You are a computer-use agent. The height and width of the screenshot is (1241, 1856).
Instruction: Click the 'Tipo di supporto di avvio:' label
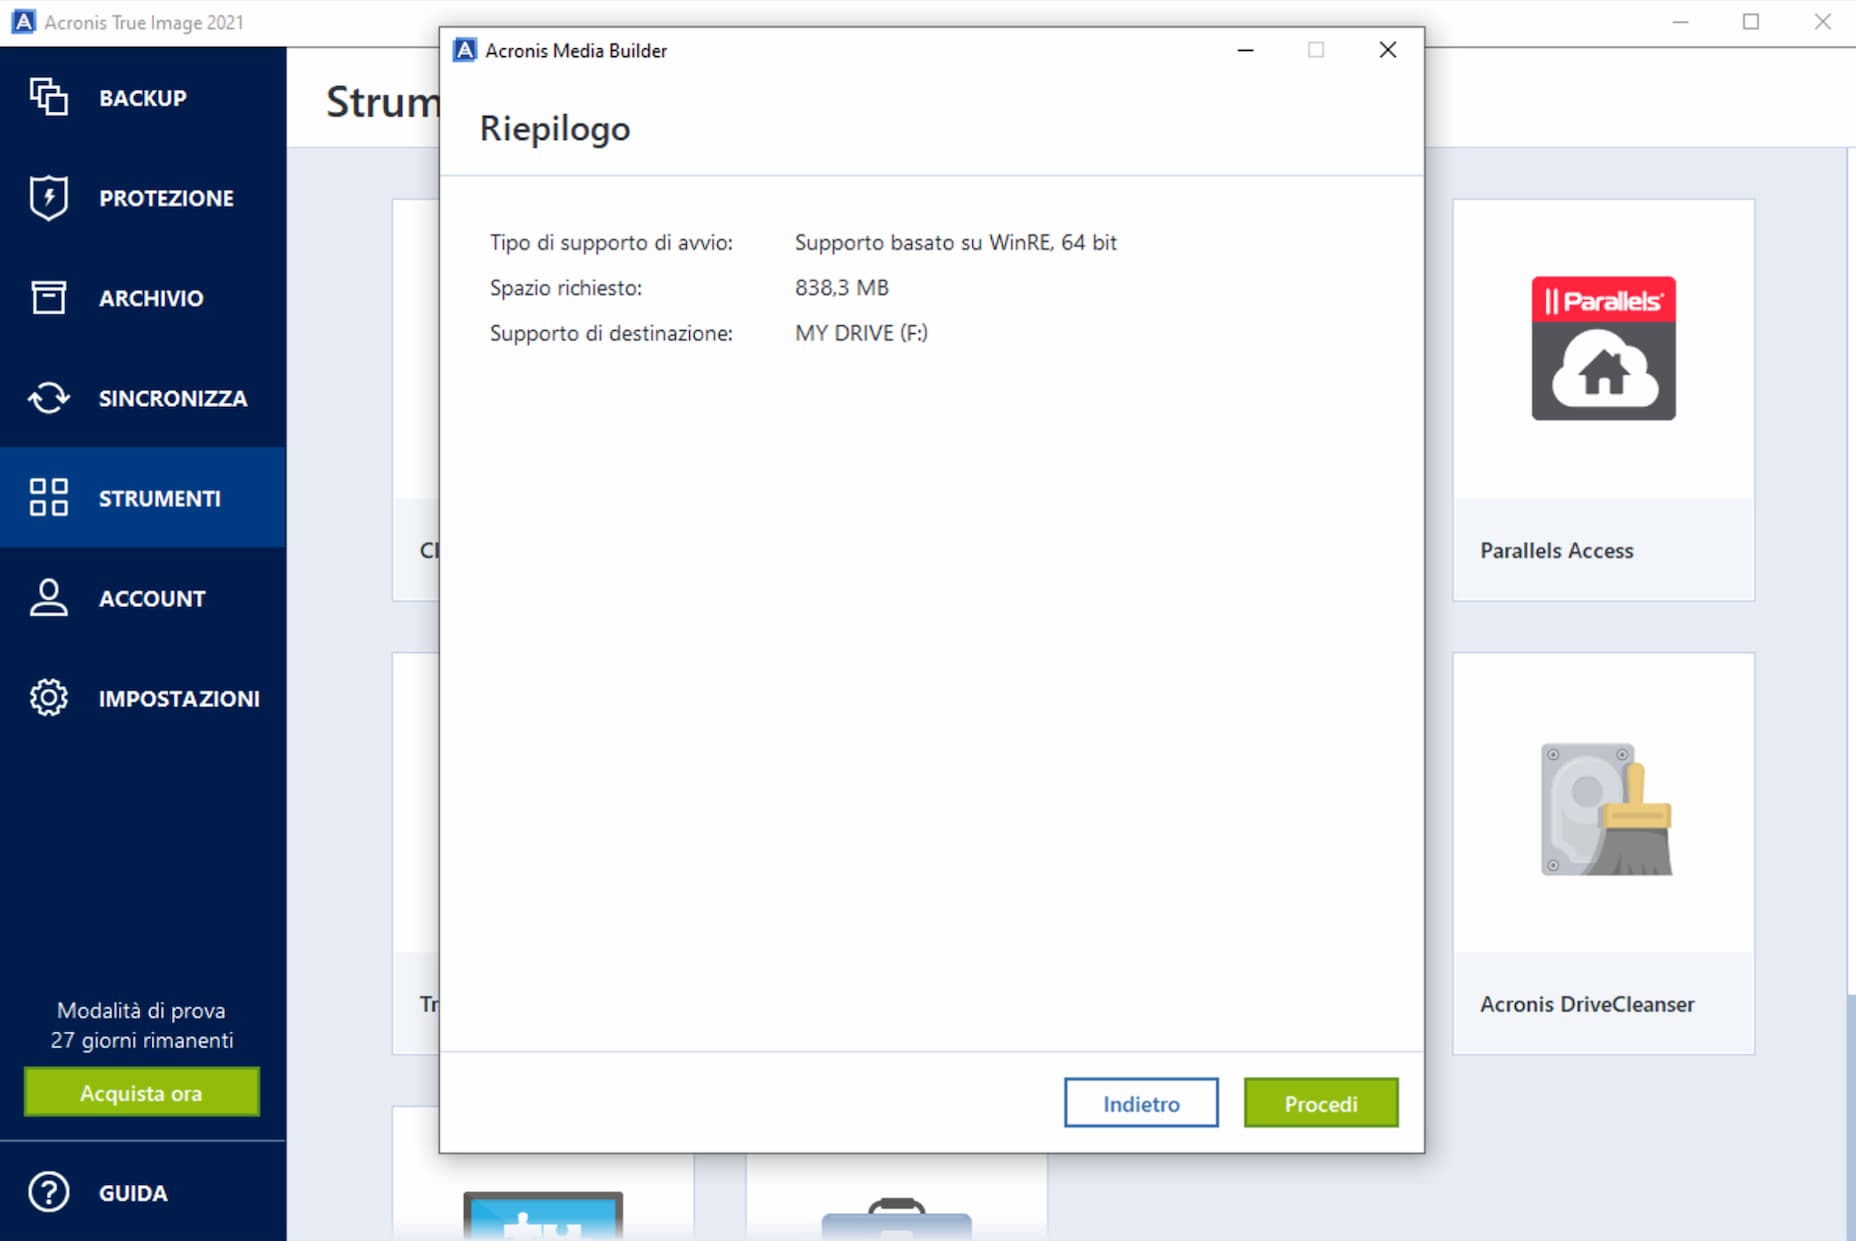[611, 242]
